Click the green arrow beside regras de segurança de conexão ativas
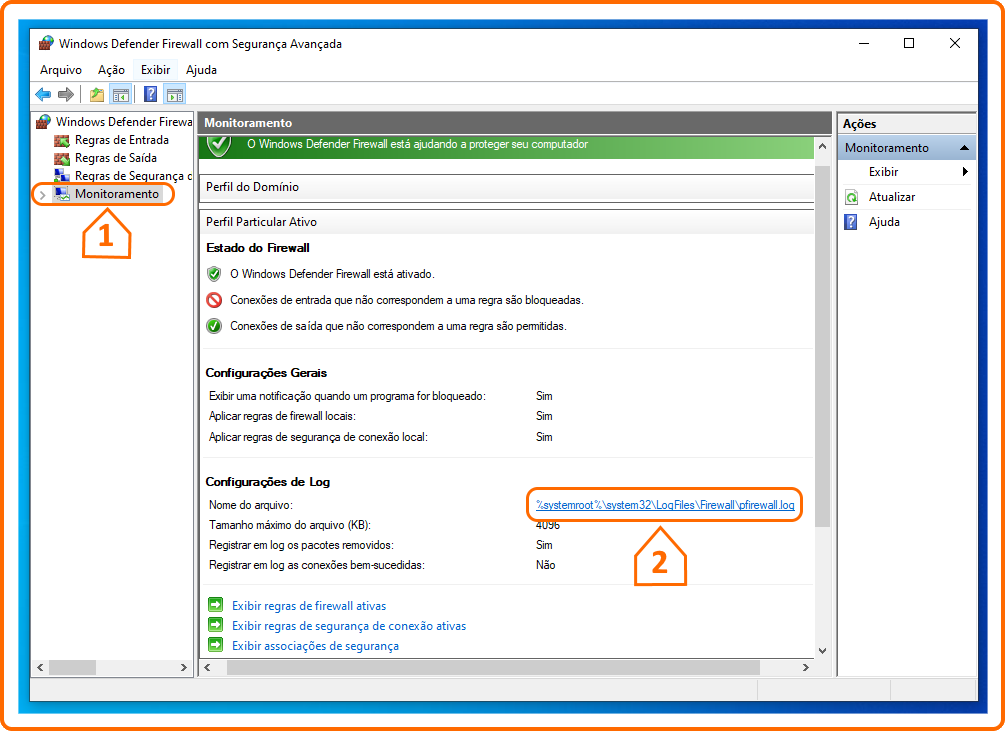 click(x=216, y=625)
